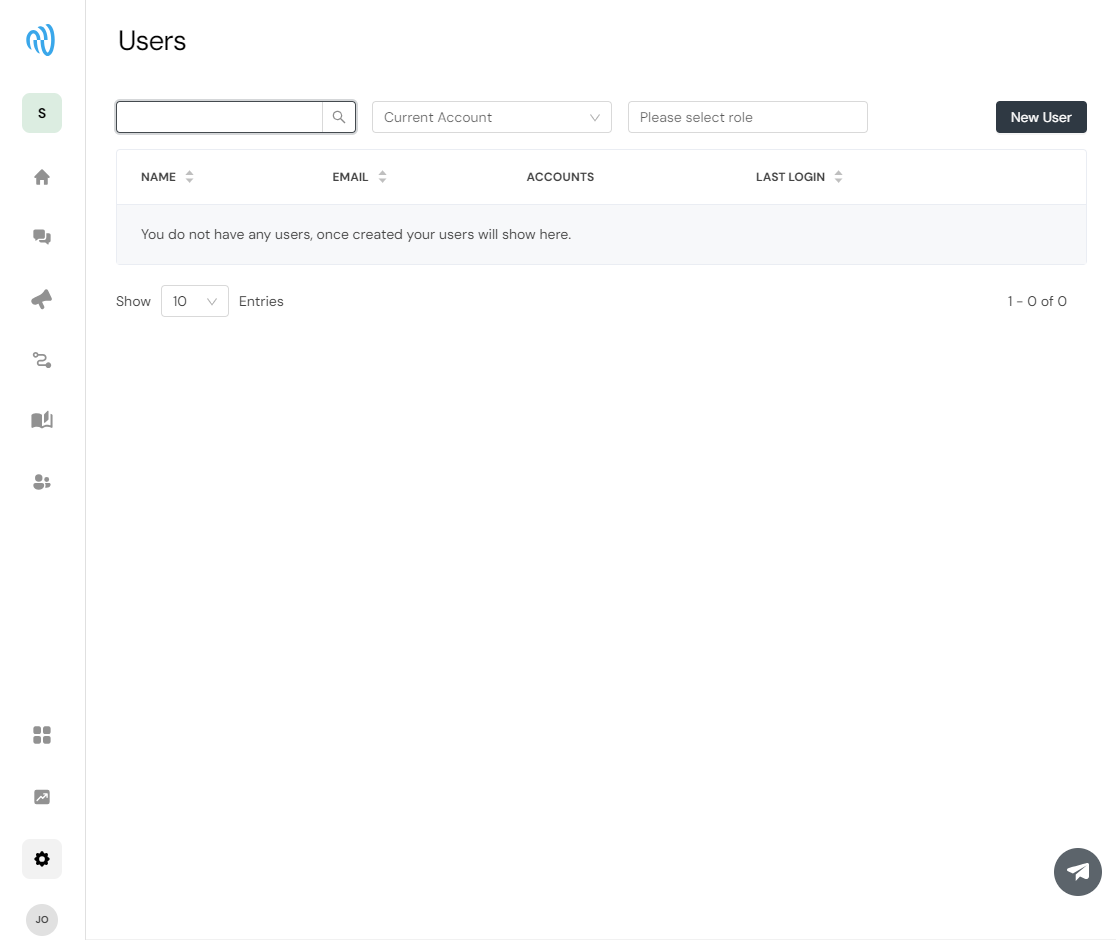Sort users by Last Login column
This screenshot has height=940, width=1116.
(798, 177)
